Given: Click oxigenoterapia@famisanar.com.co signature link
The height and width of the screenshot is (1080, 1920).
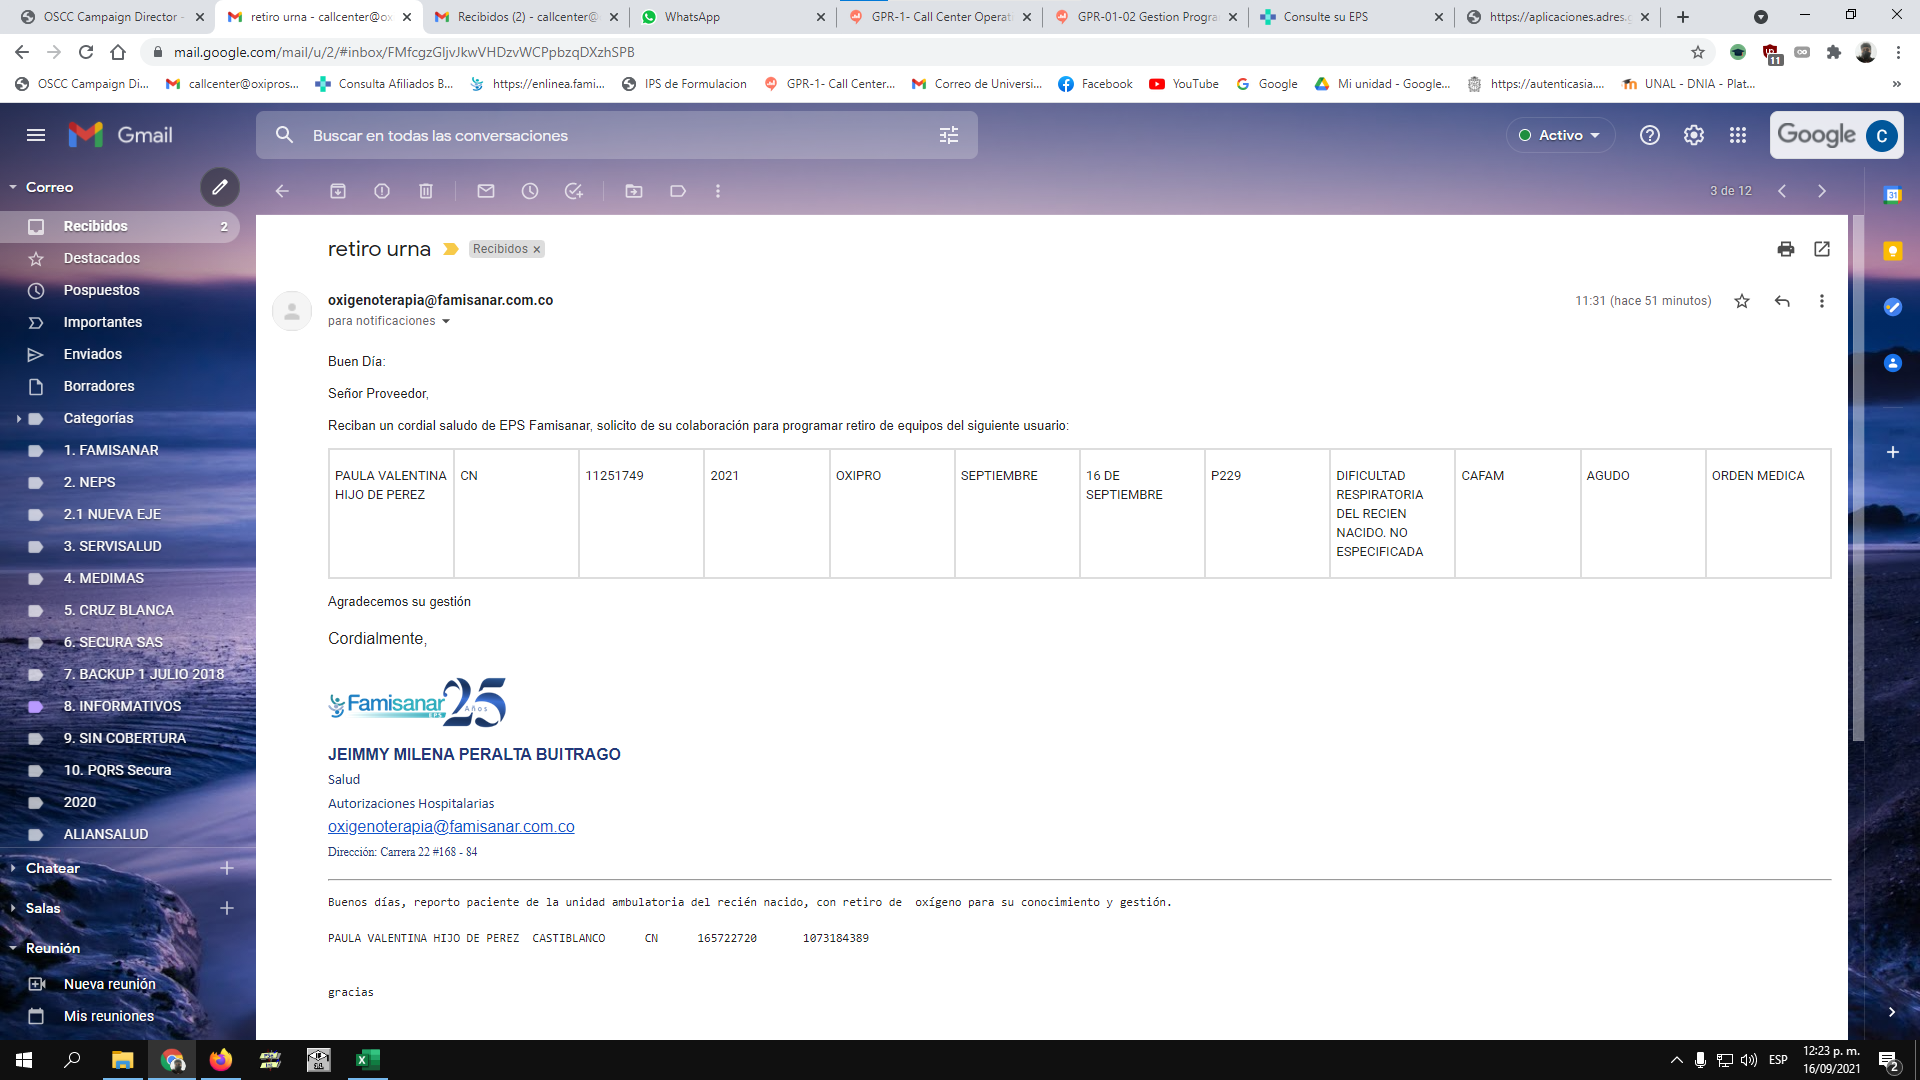Looking at the screenshot, I should tap(451, 827).
